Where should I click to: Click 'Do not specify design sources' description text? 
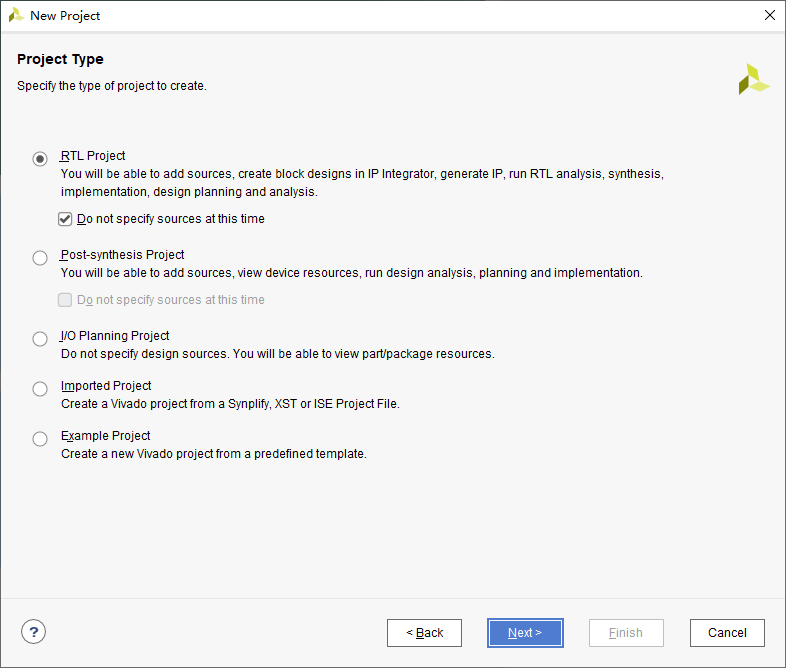(278, 354)
